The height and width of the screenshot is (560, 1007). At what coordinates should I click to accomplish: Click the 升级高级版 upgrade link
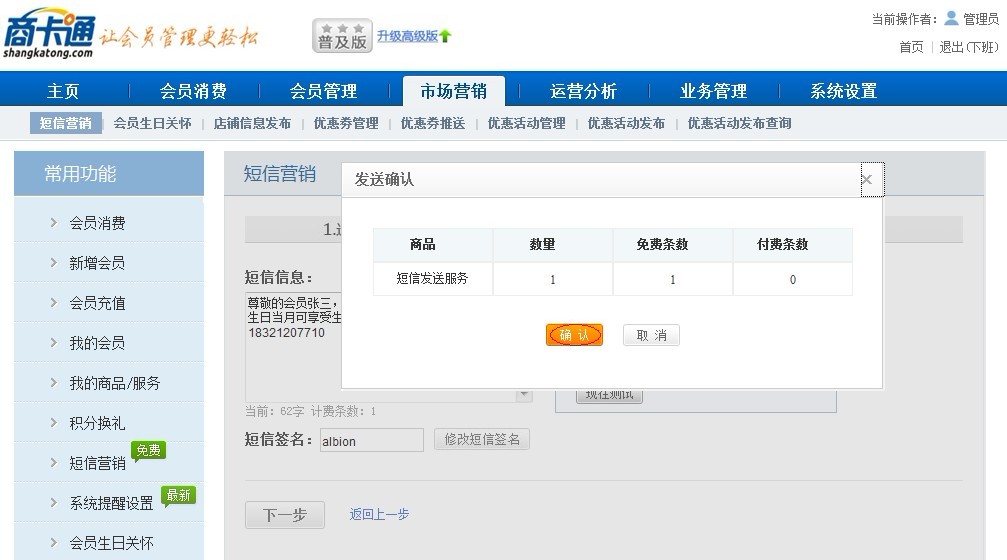pyautogui.click(x=407, y=36)
